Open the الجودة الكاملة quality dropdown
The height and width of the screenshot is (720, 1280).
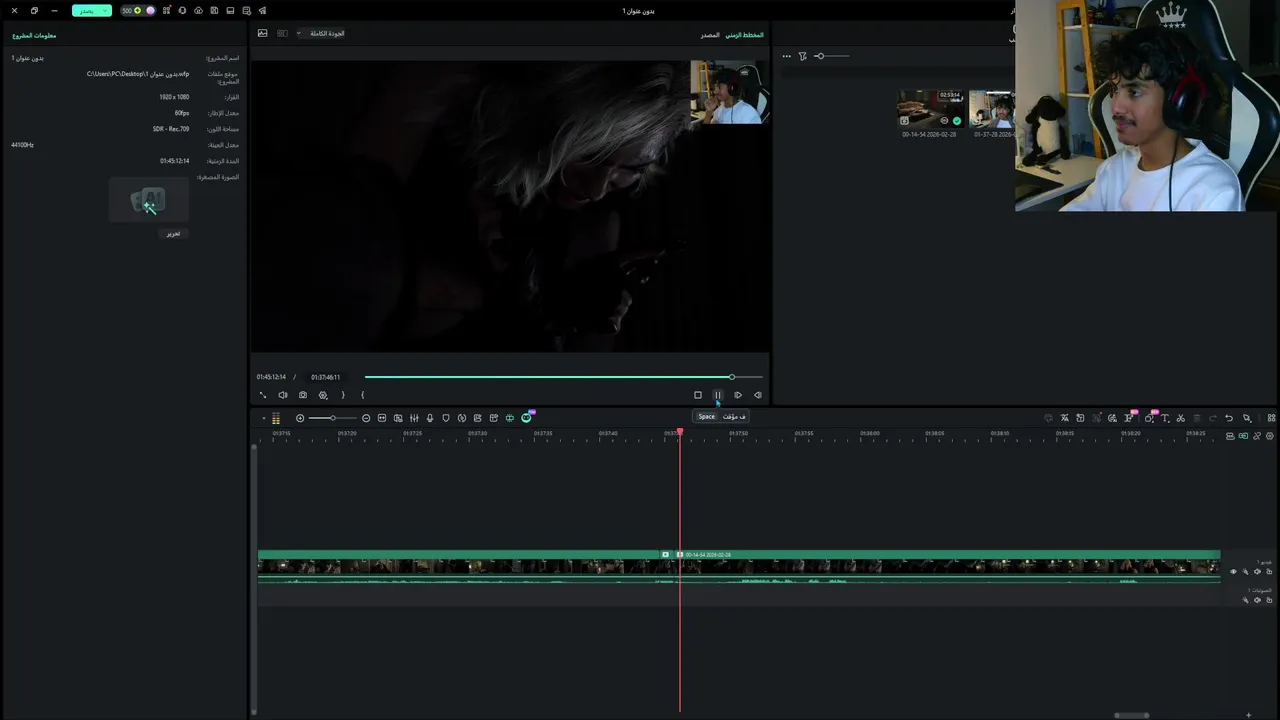tap(321, 33)
